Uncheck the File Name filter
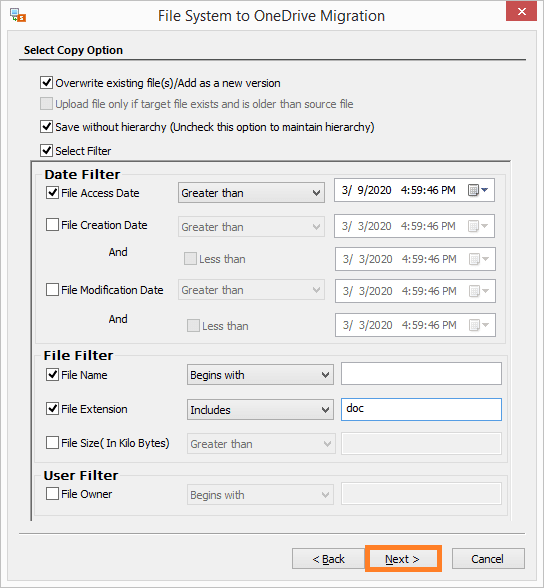The height and width of the screenshot is (588, 544). [52, 375]
